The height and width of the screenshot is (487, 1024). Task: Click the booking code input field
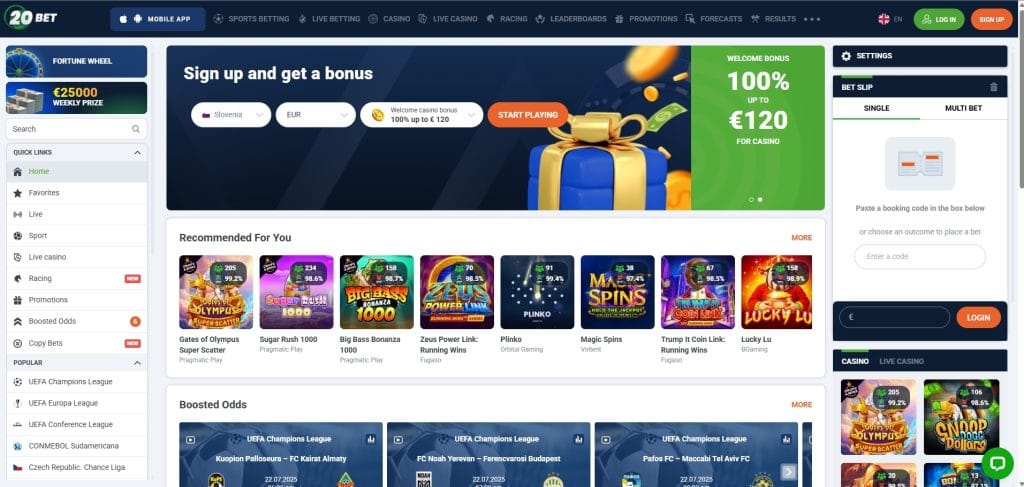pos(920,257)
